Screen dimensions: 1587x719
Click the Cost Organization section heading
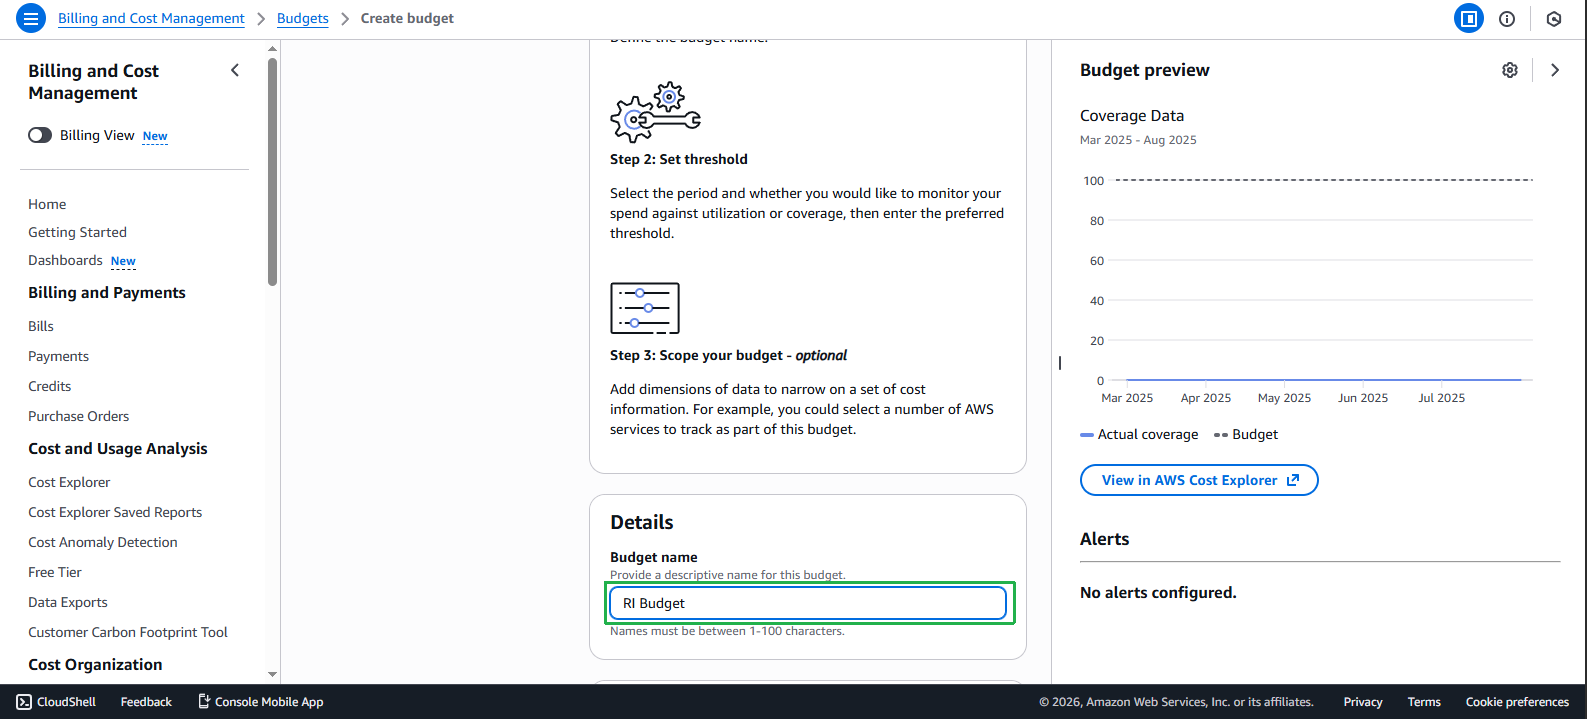click(x=95, y=665)
